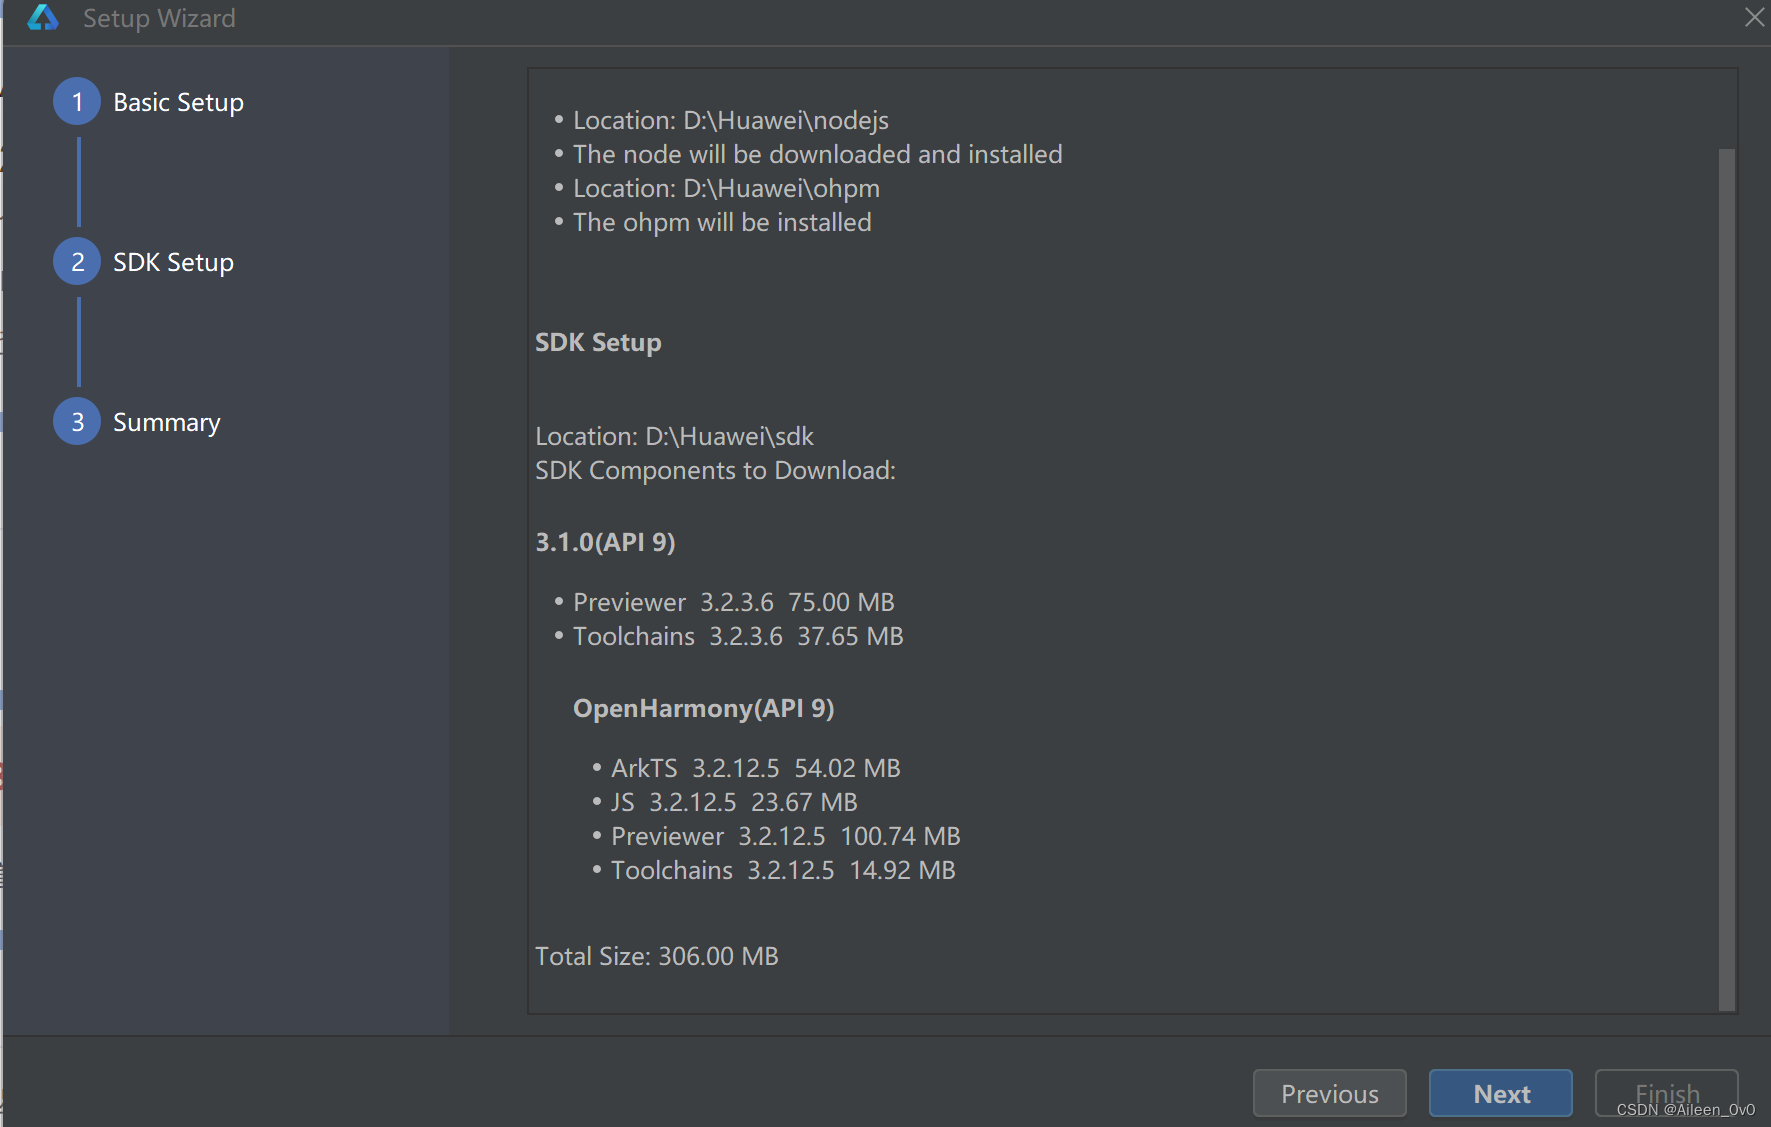Click the Finish button

(x=1666, y=1093)
